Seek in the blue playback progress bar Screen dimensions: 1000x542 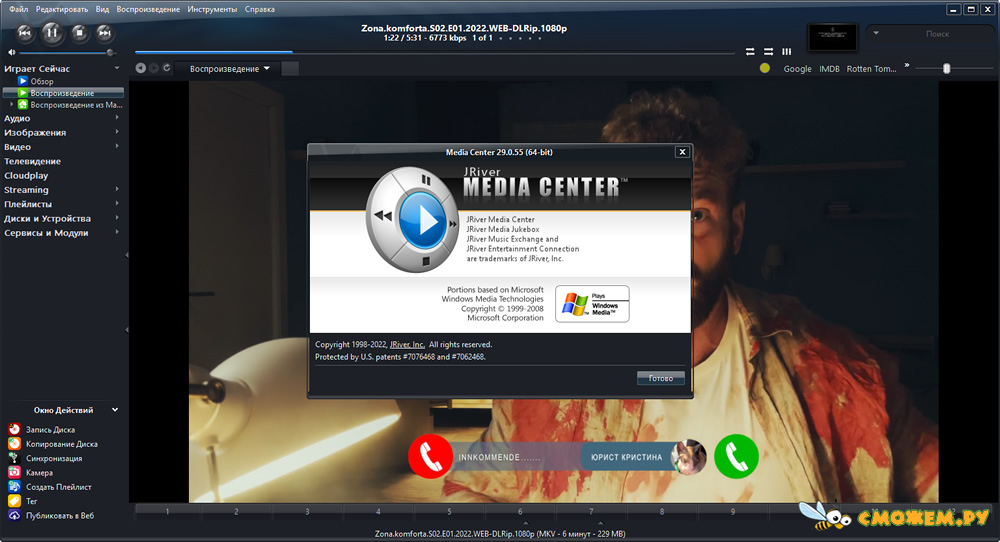[435, 52]
